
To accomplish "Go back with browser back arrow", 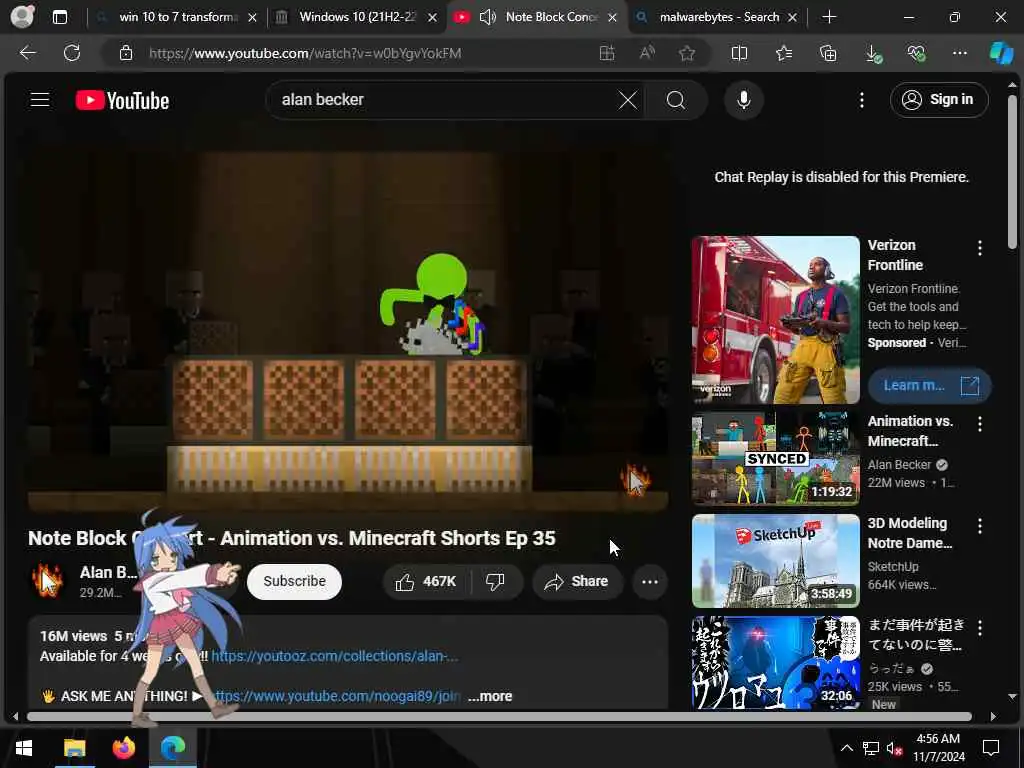I will click(x=27, y=53).
